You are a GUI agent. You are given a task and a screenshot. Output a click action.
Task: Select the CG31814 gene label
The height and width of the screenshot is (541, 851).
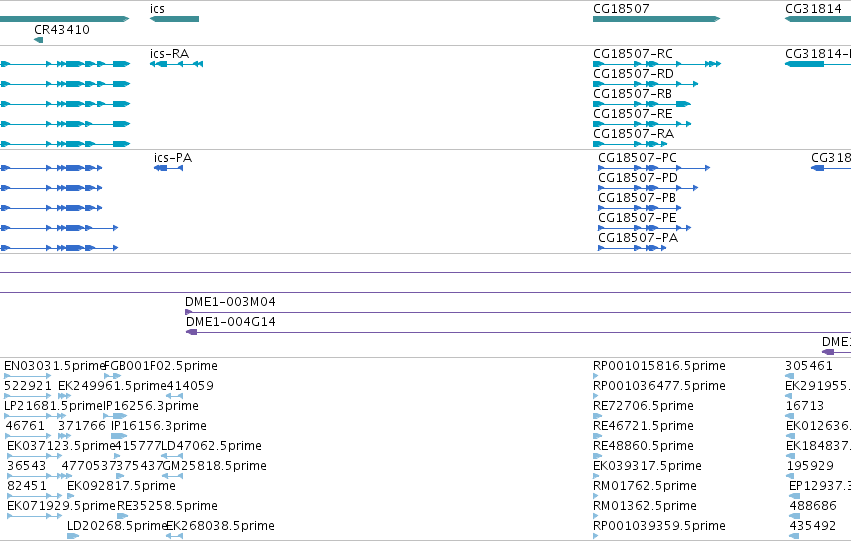[x=813, y=9]
